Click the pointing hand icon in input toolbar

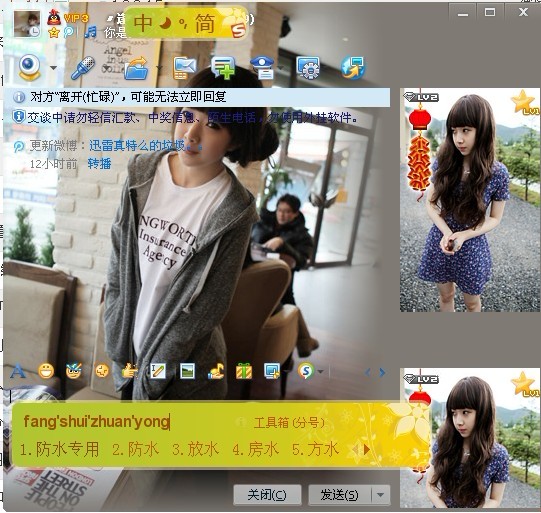click(130, 372)
